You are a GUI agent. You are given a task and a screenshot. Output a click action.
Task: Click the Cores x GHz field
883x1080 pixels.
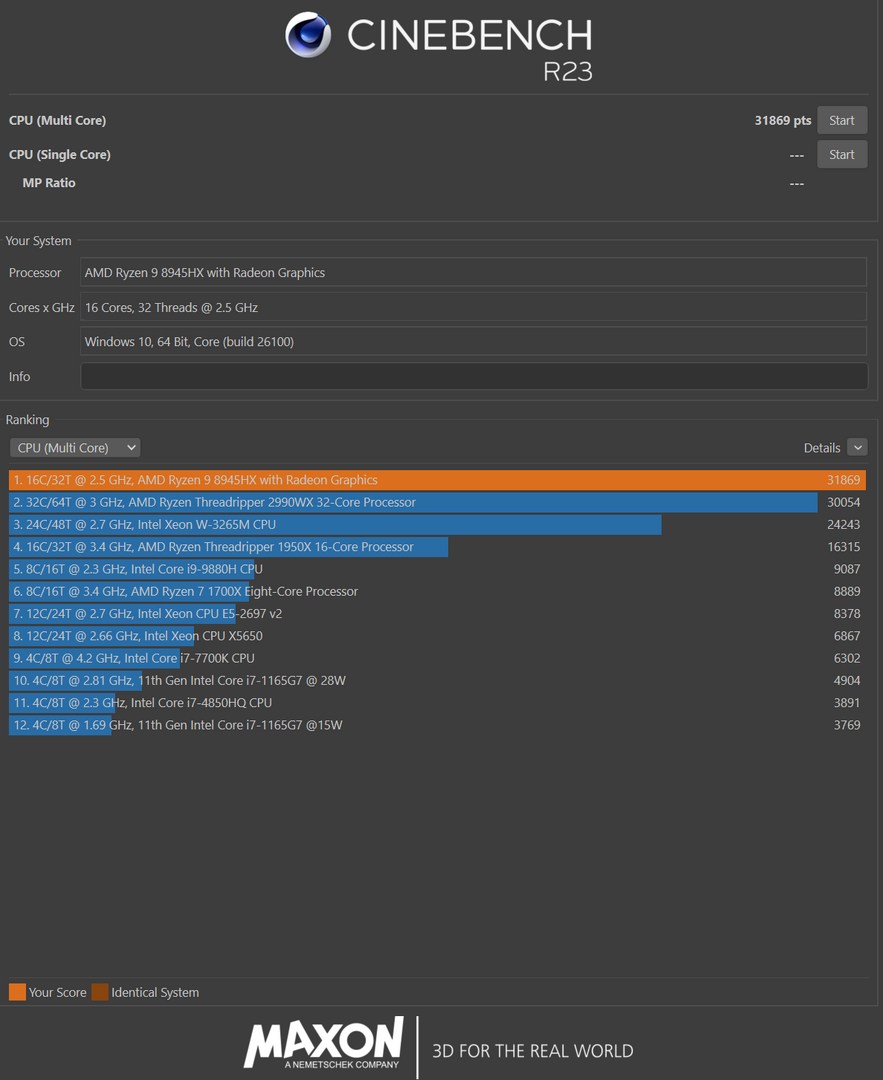point(474,307)
